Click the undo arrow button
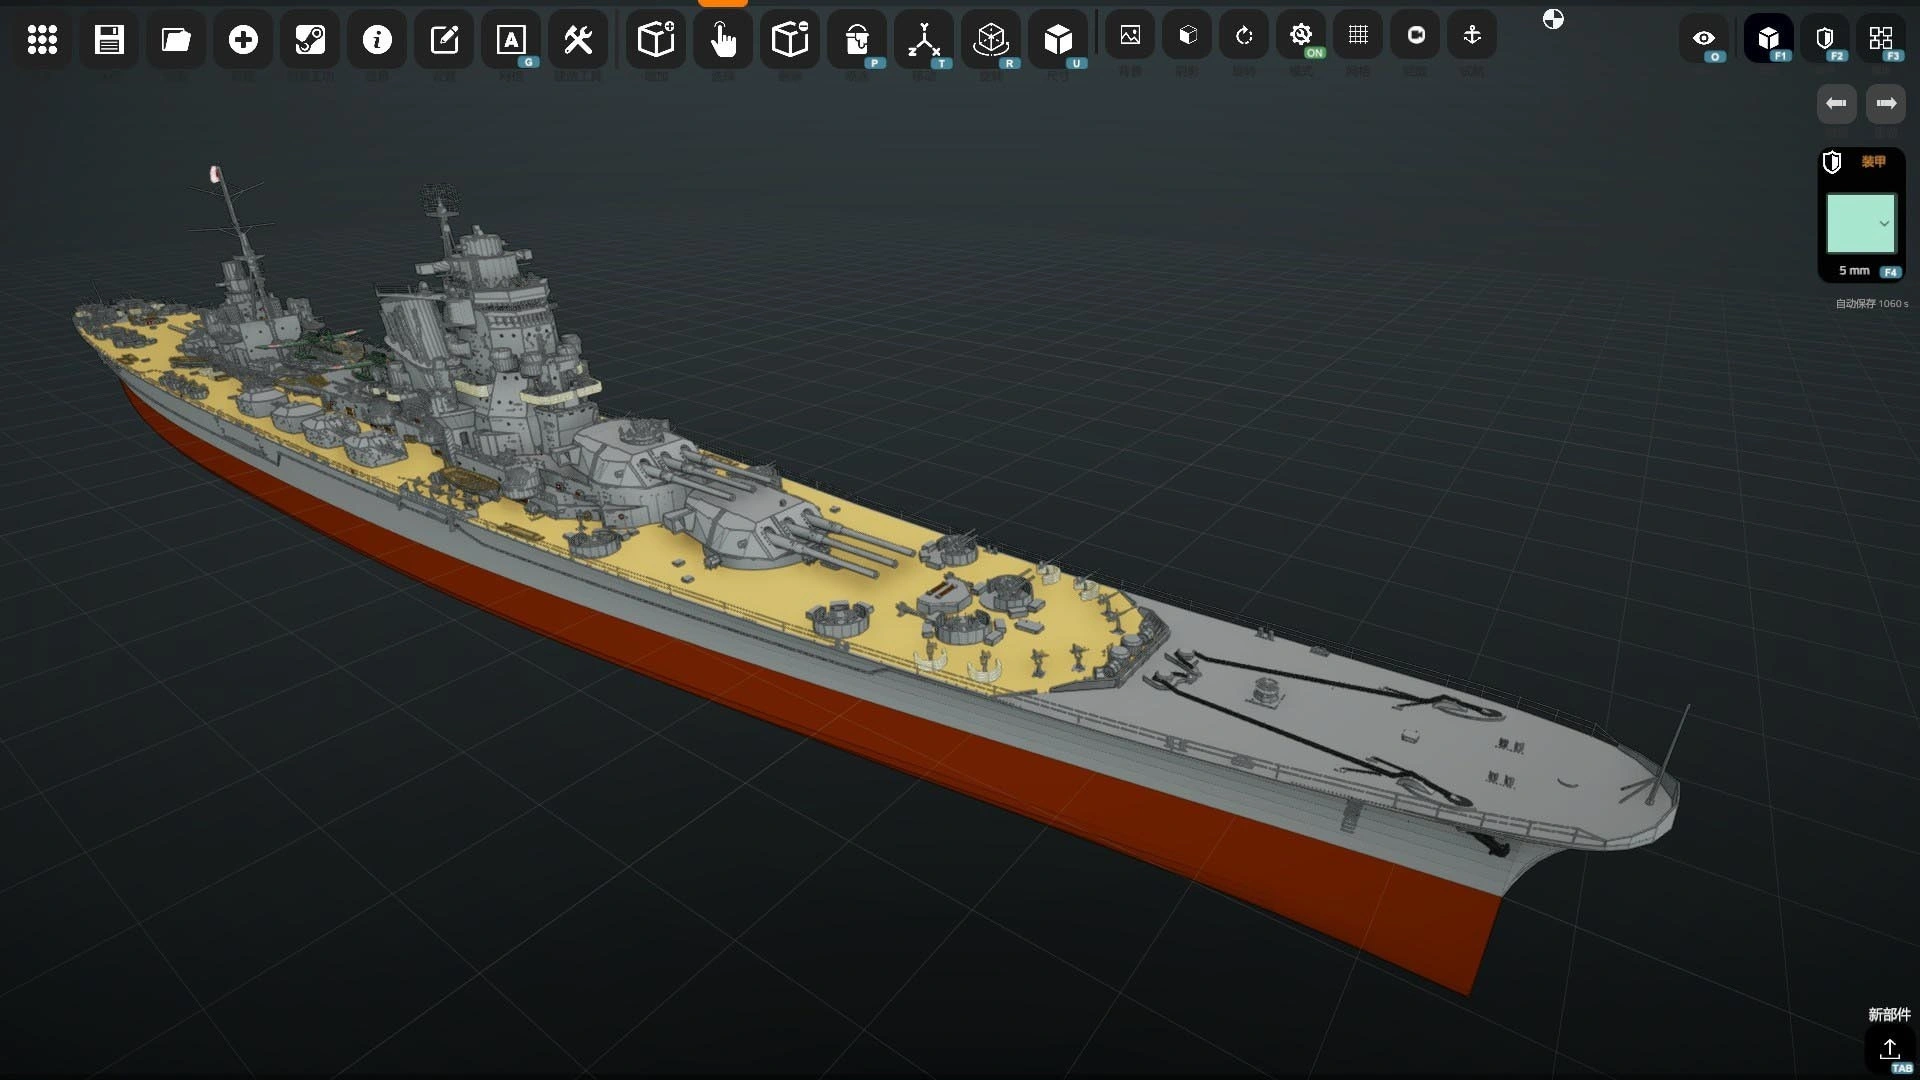1920x1080 pixels. point(1836,103)
